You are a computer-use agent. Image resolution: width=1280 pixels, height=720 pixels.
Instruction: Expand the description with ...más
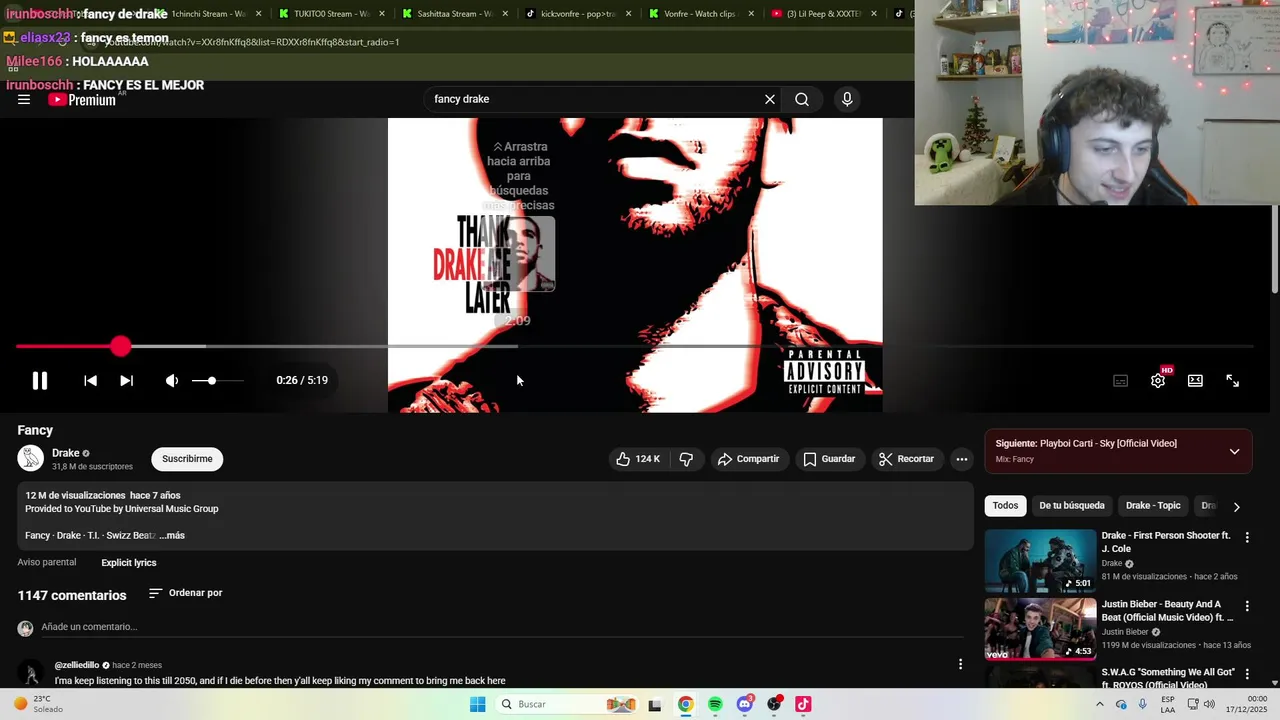click(x=172, y=535)
